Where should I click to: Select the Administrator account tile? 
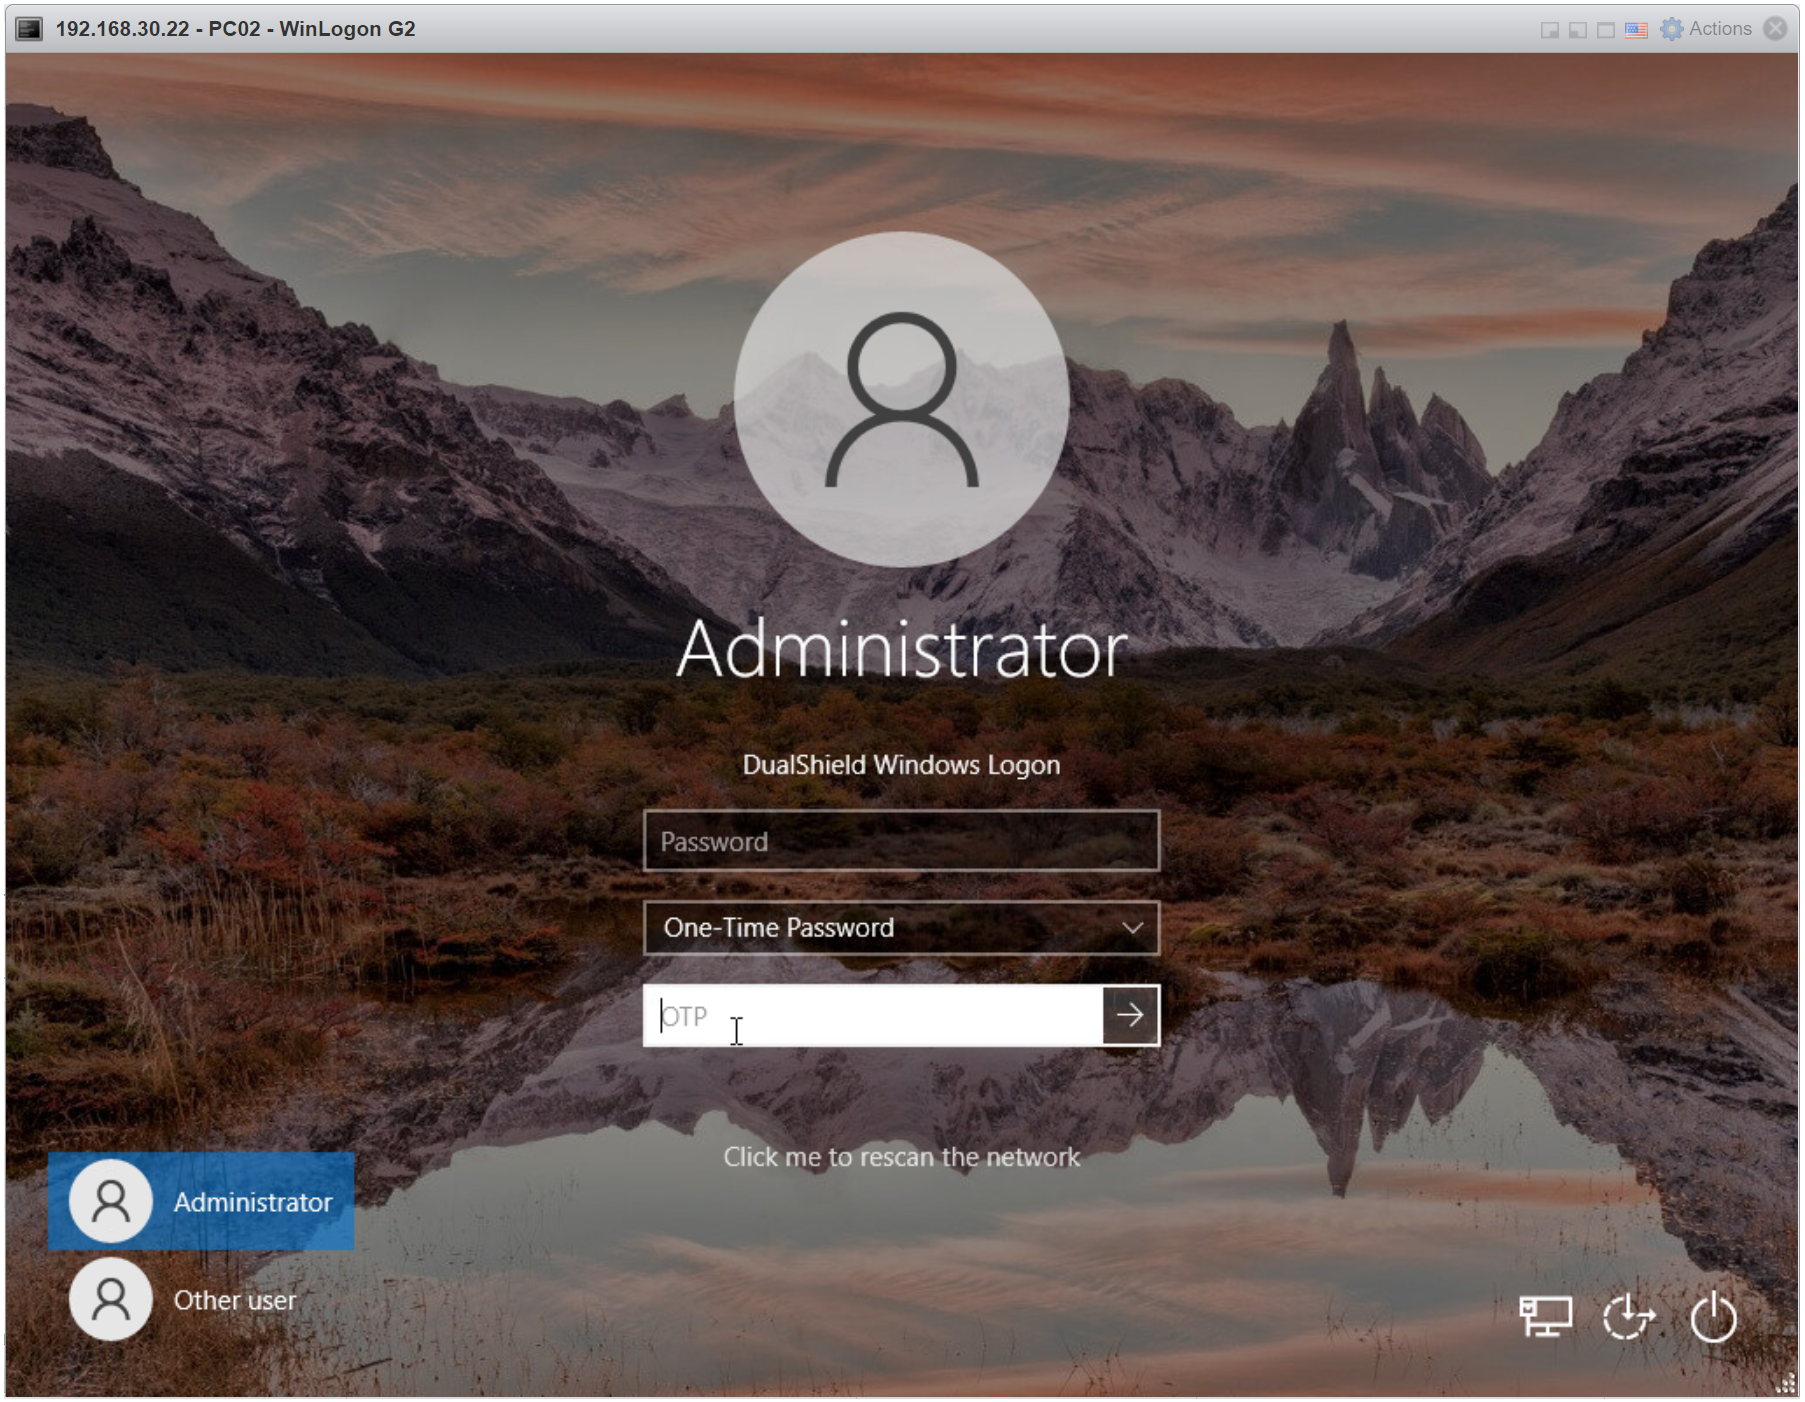201,1201
